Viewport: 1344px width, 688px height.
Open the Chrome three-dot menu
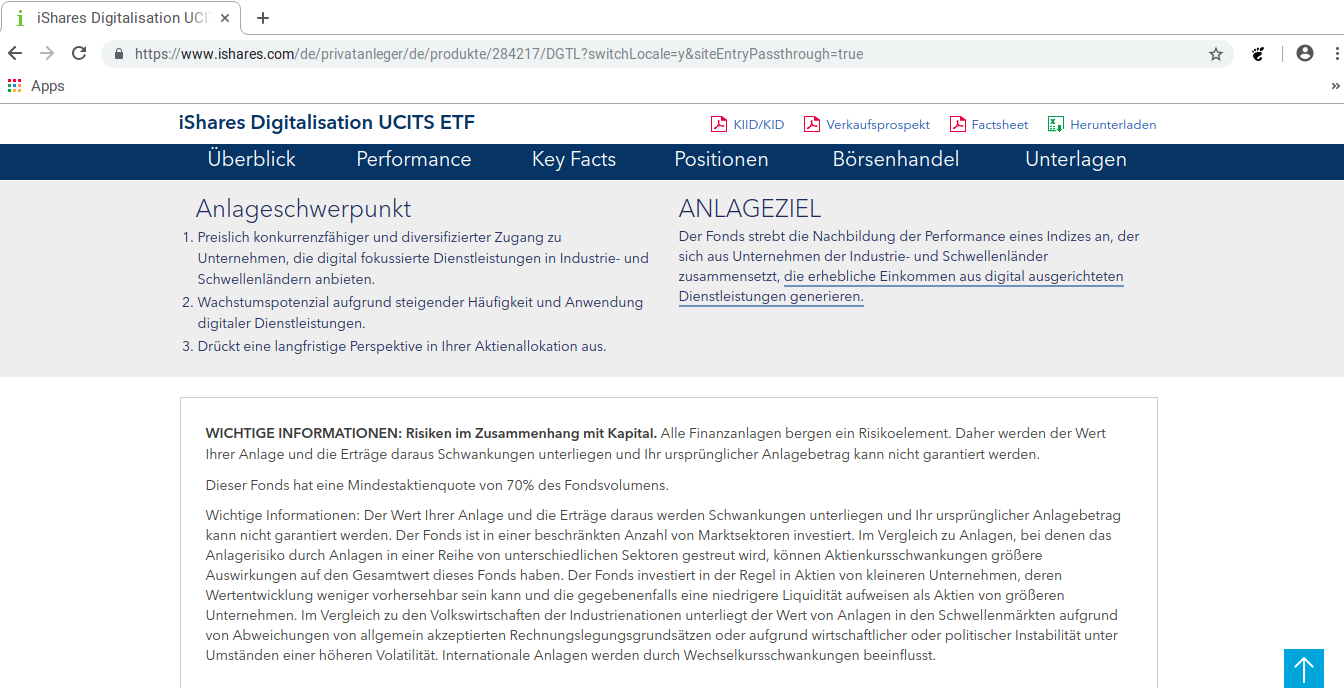pos(1337,54)
